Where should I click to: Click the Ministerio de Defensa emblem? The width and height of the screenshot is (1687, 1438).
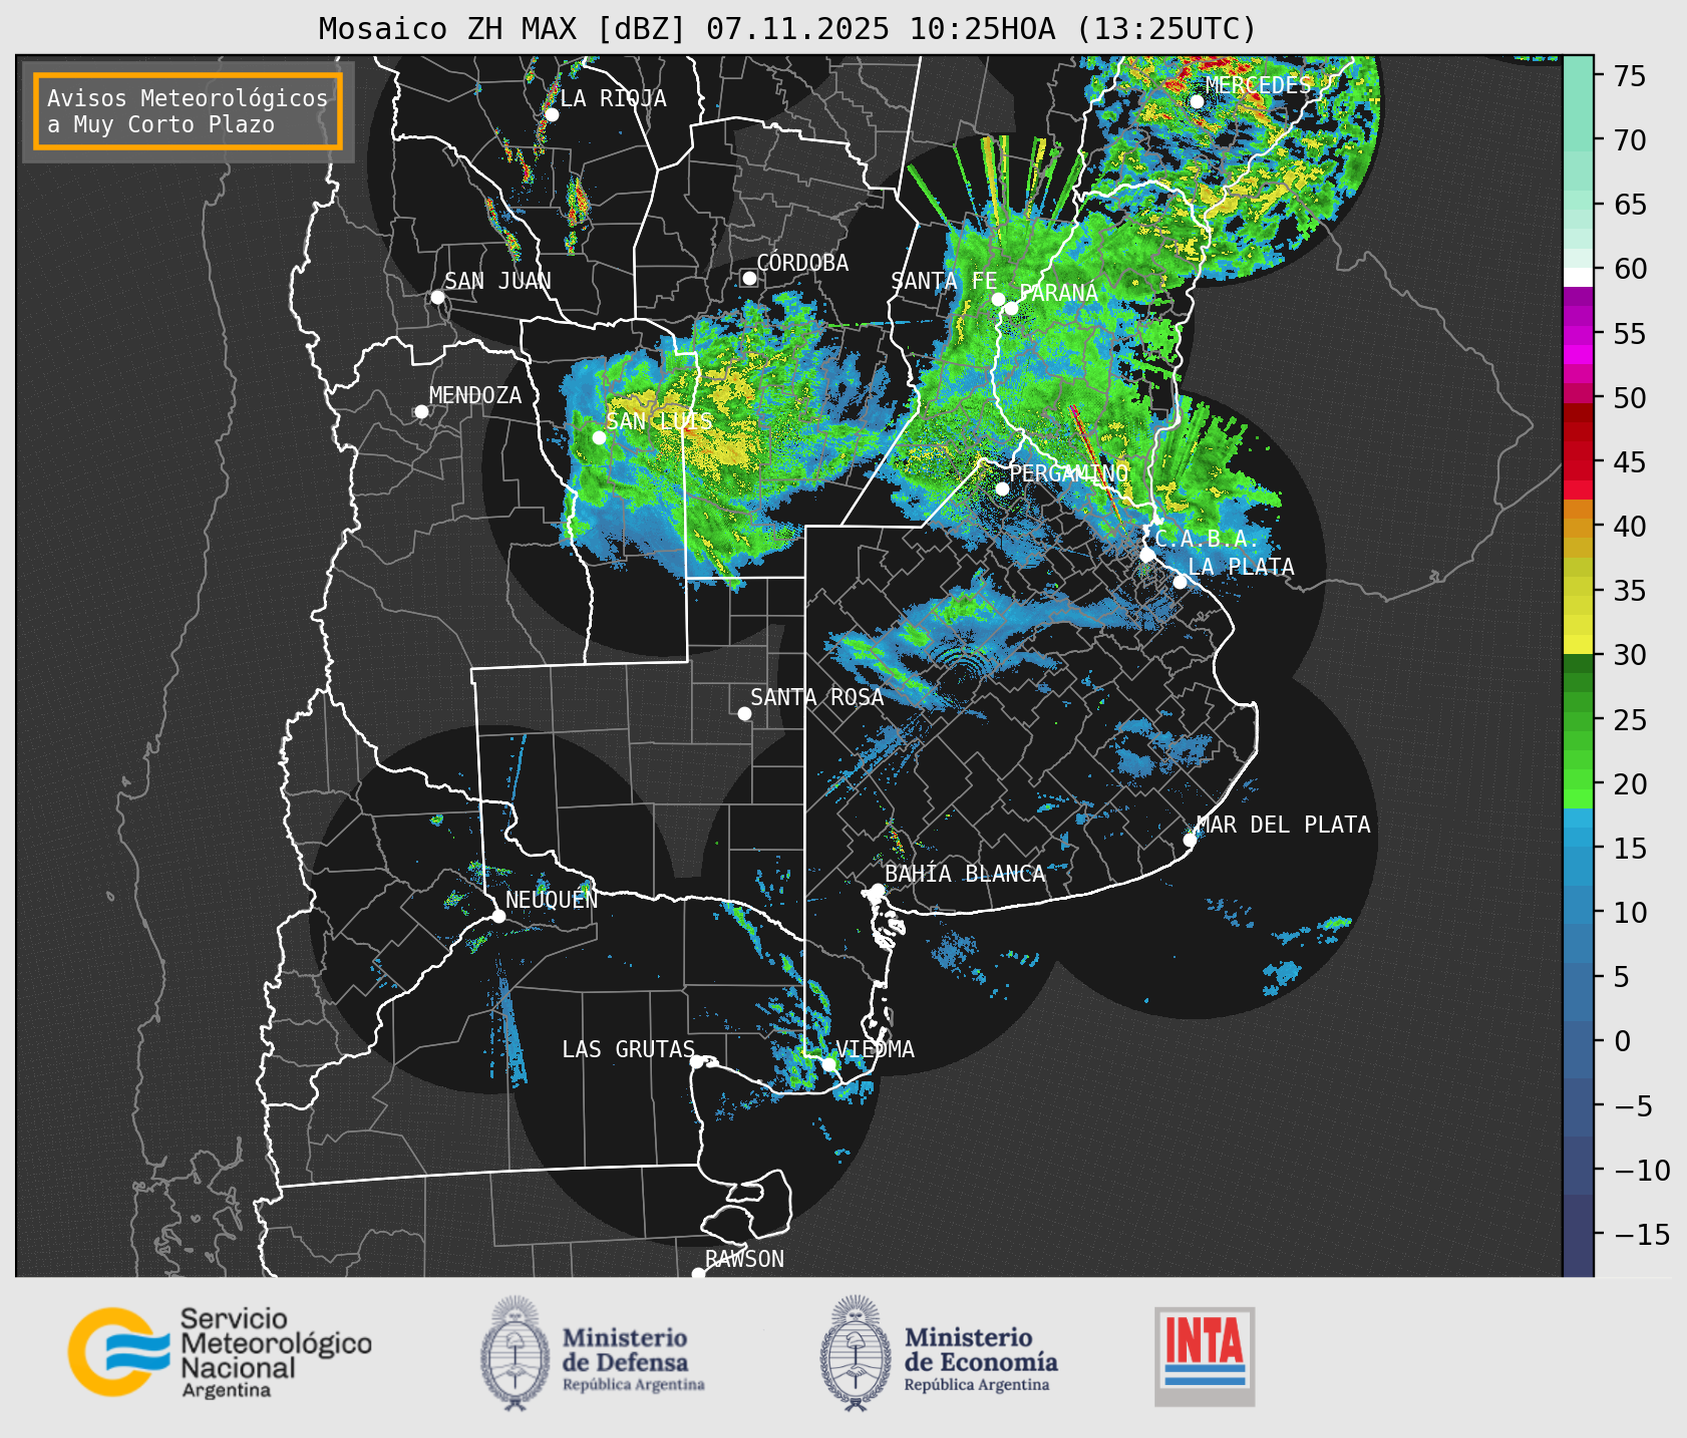515,1353
